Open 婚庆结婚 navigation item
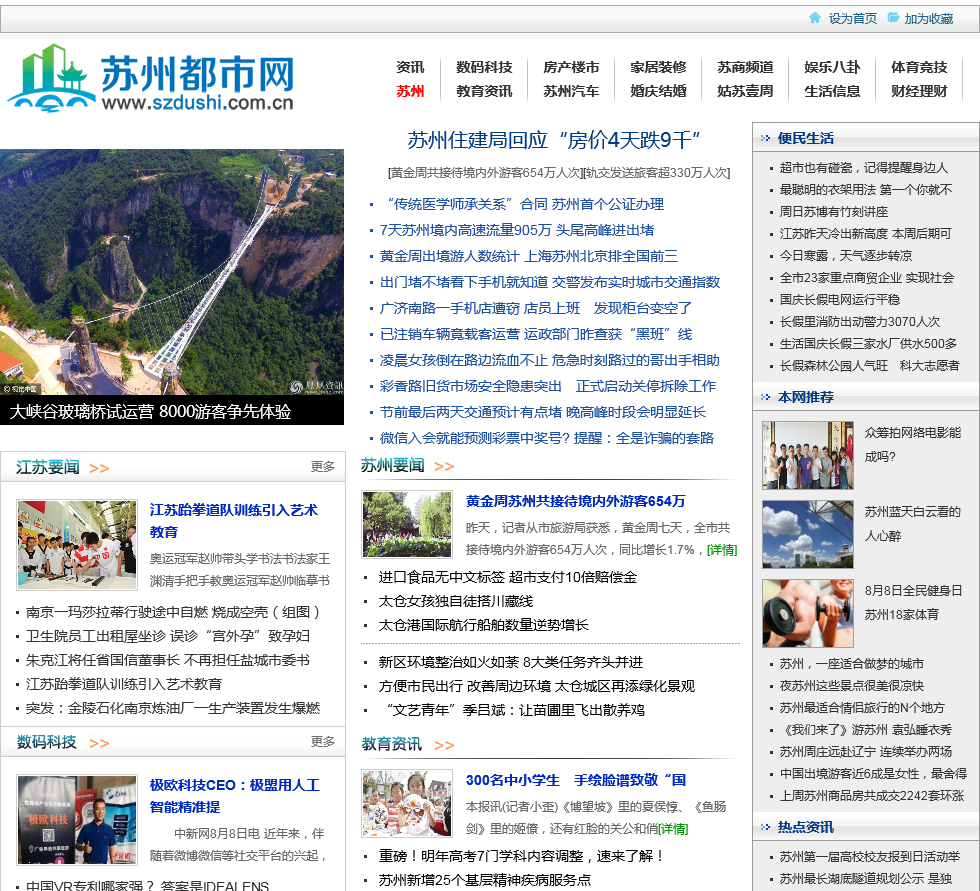980x891 pixels. pyautogui.click(x=658, y=91)
